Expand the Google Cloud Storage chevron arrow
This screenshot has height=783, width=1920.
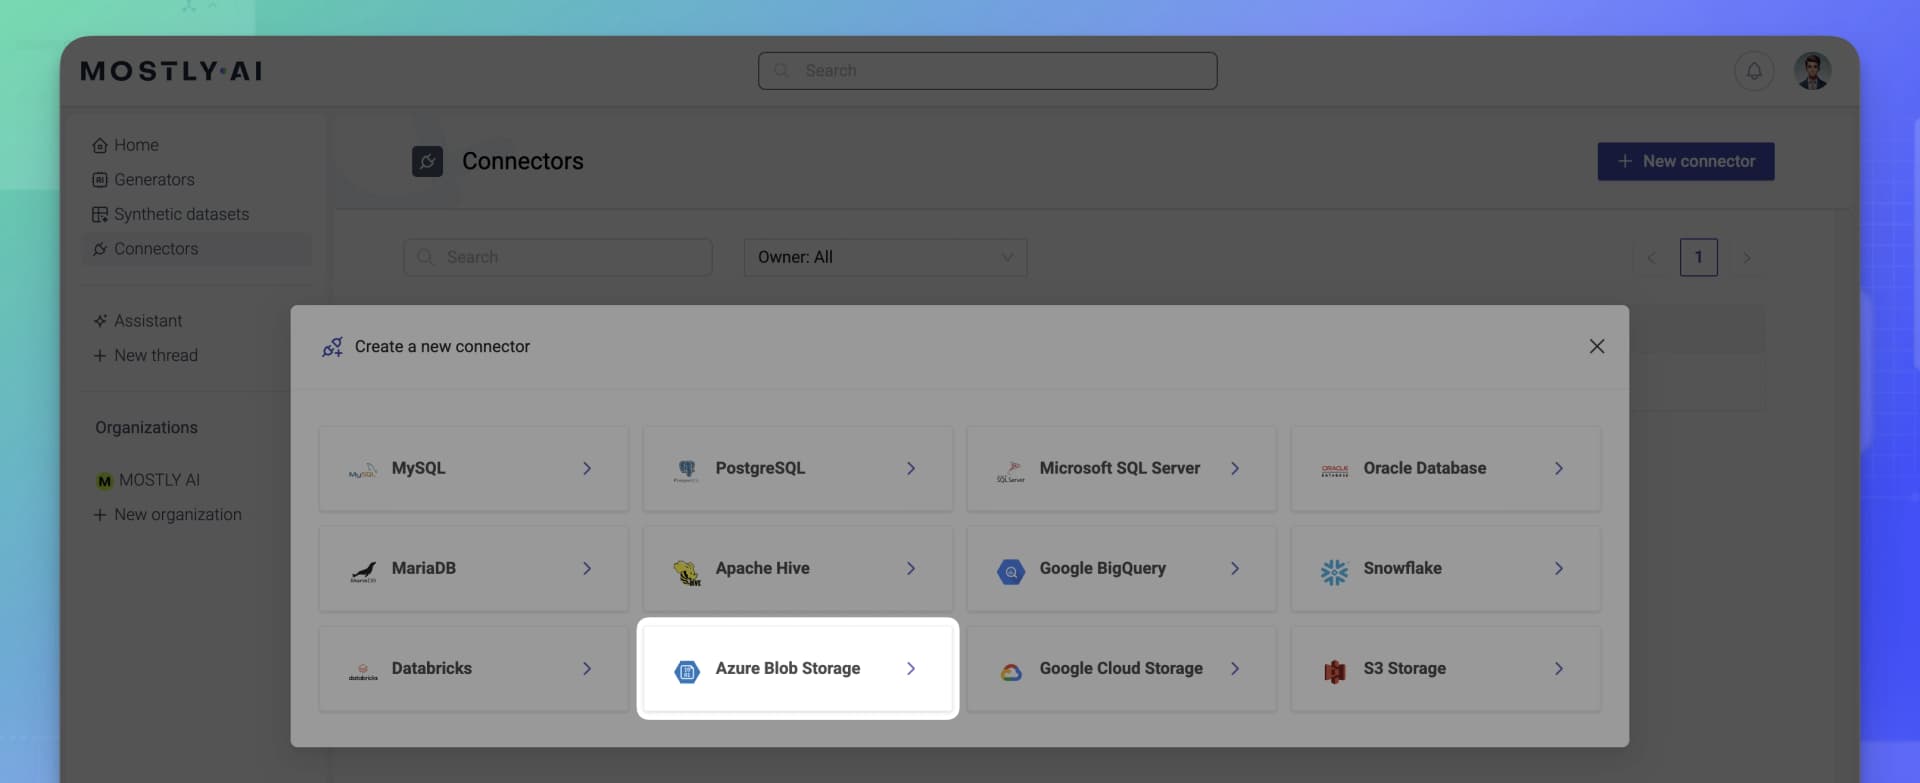point(1235,668)
